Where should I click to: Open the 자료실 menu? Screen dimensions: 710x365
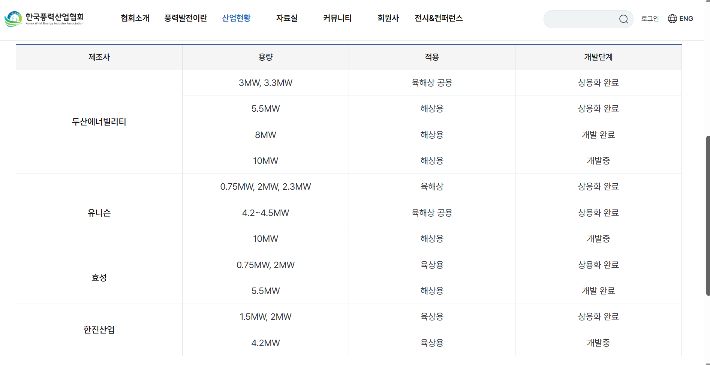287,19
